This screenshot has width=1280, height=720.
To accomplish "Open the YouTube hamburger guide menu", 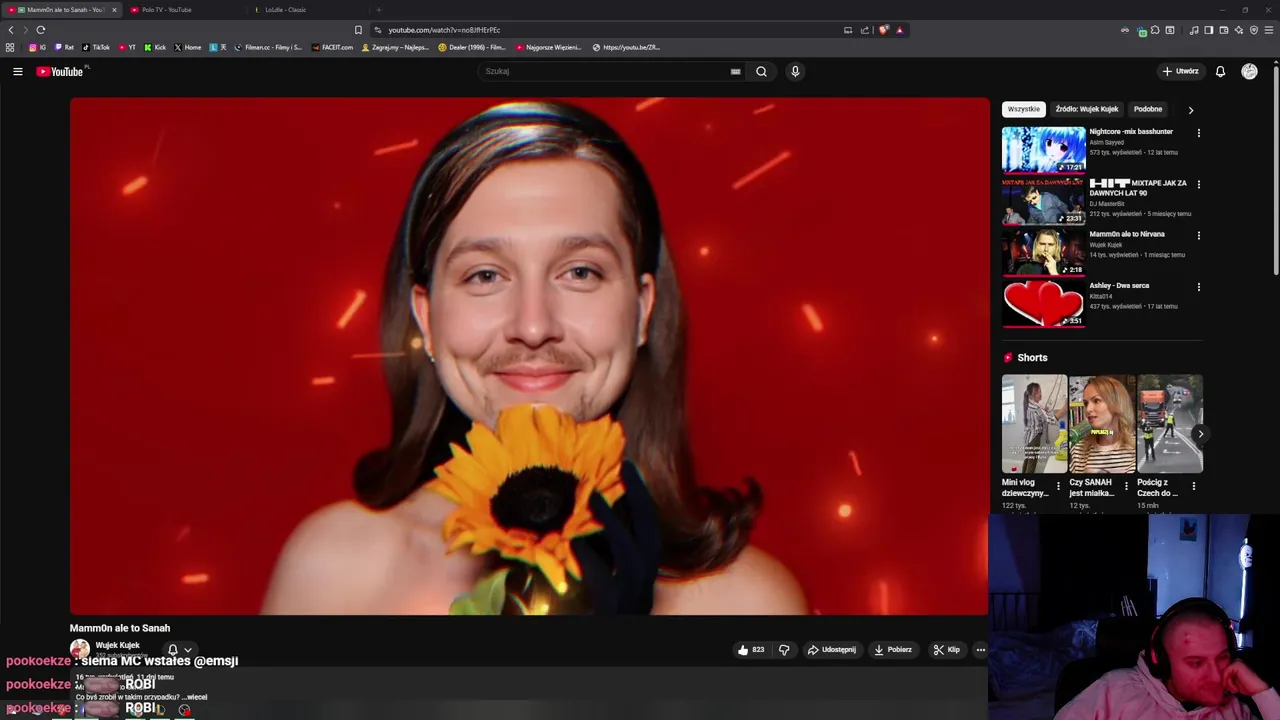I will coord(17,71).
